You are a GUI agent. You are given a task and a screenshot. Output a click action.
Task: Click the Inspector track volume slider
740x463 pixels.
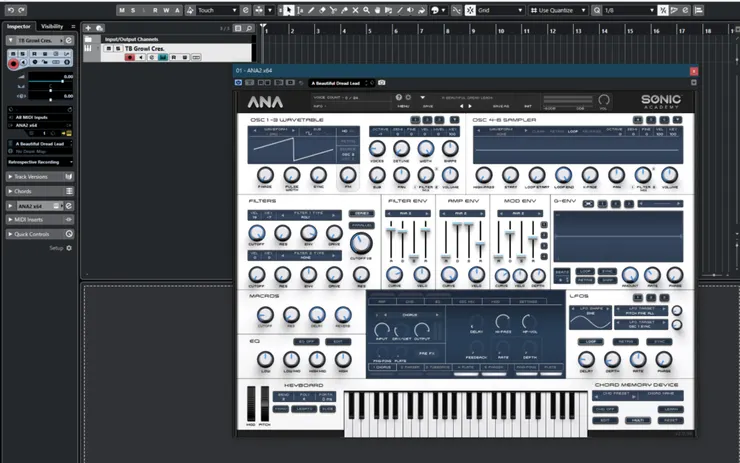click(52, 77)
